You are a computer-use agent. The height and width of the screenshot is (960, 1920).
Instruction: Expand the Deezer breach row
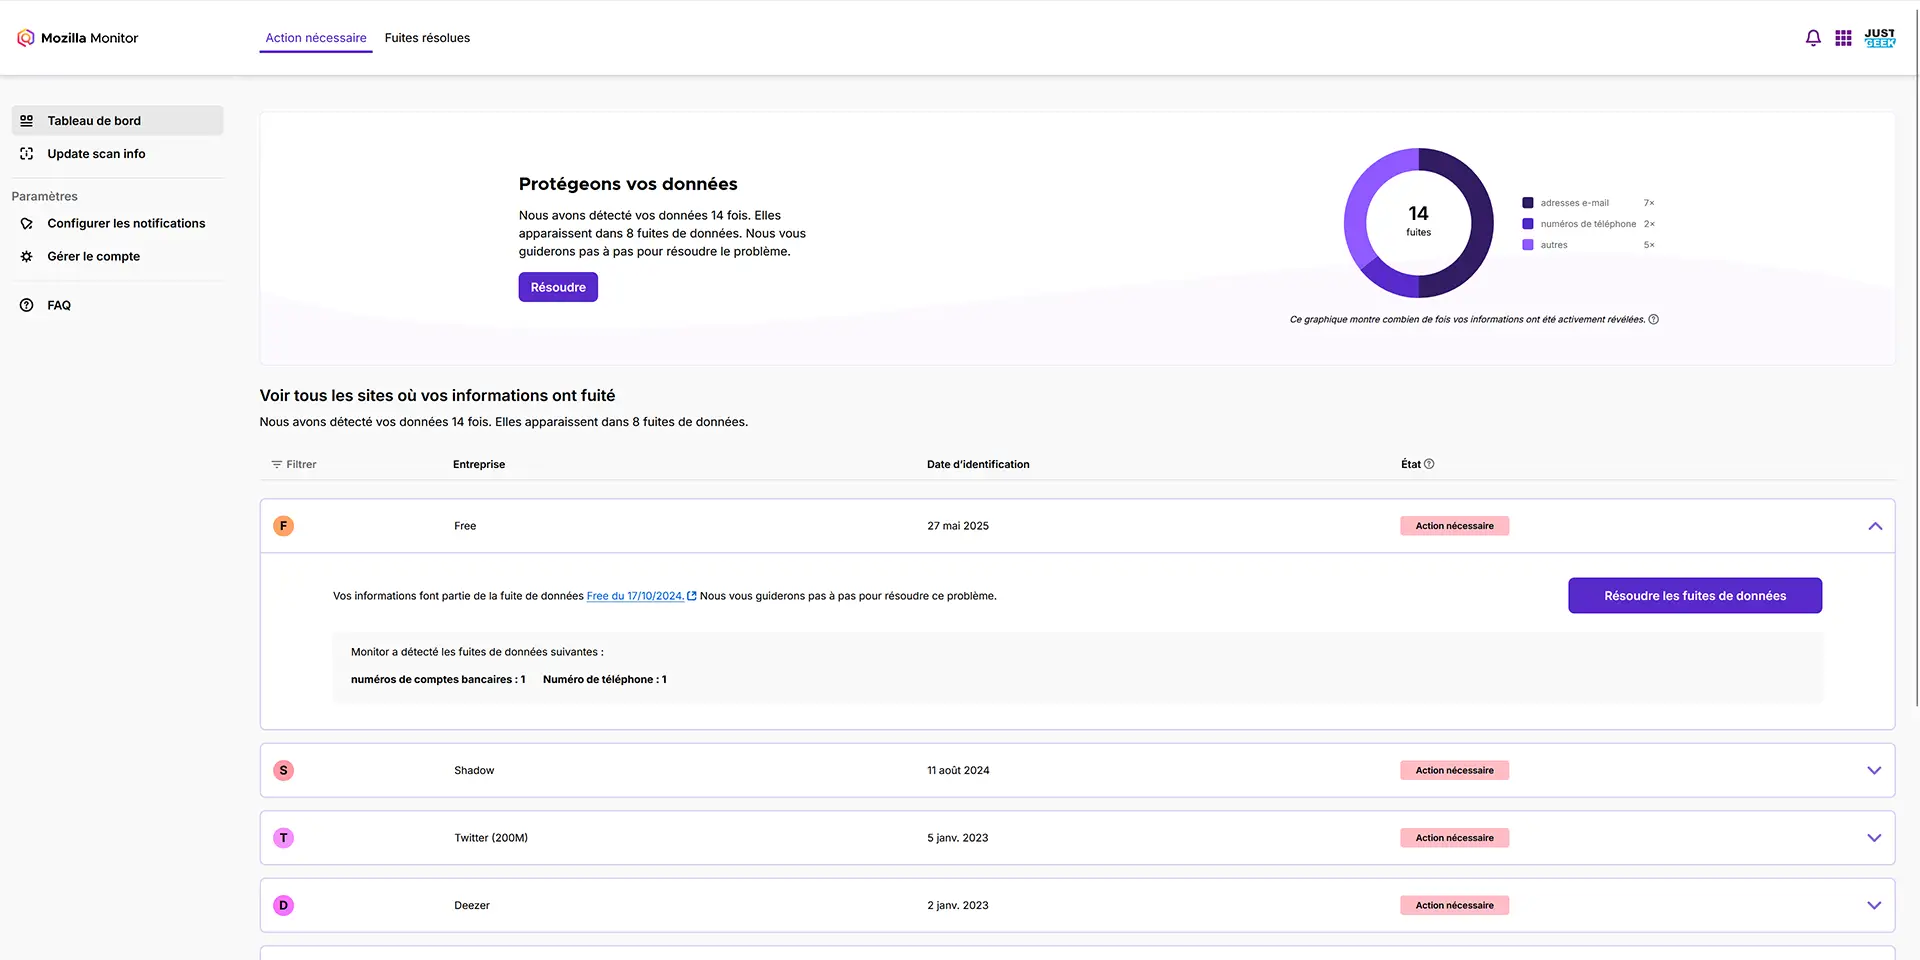pos(1875,906)
